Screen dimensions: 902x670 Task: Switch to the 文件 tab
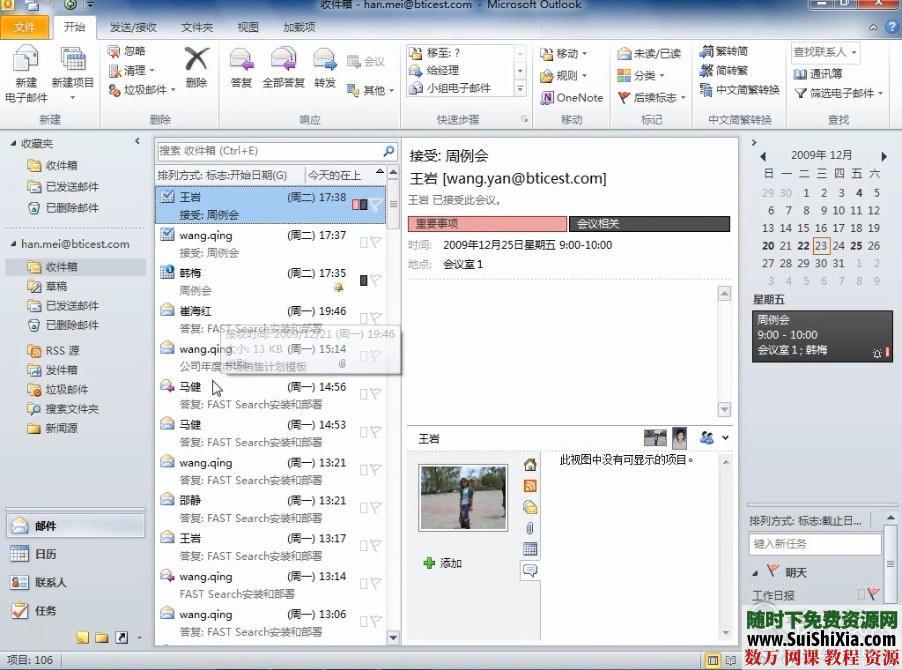click(x=24, y=27)
